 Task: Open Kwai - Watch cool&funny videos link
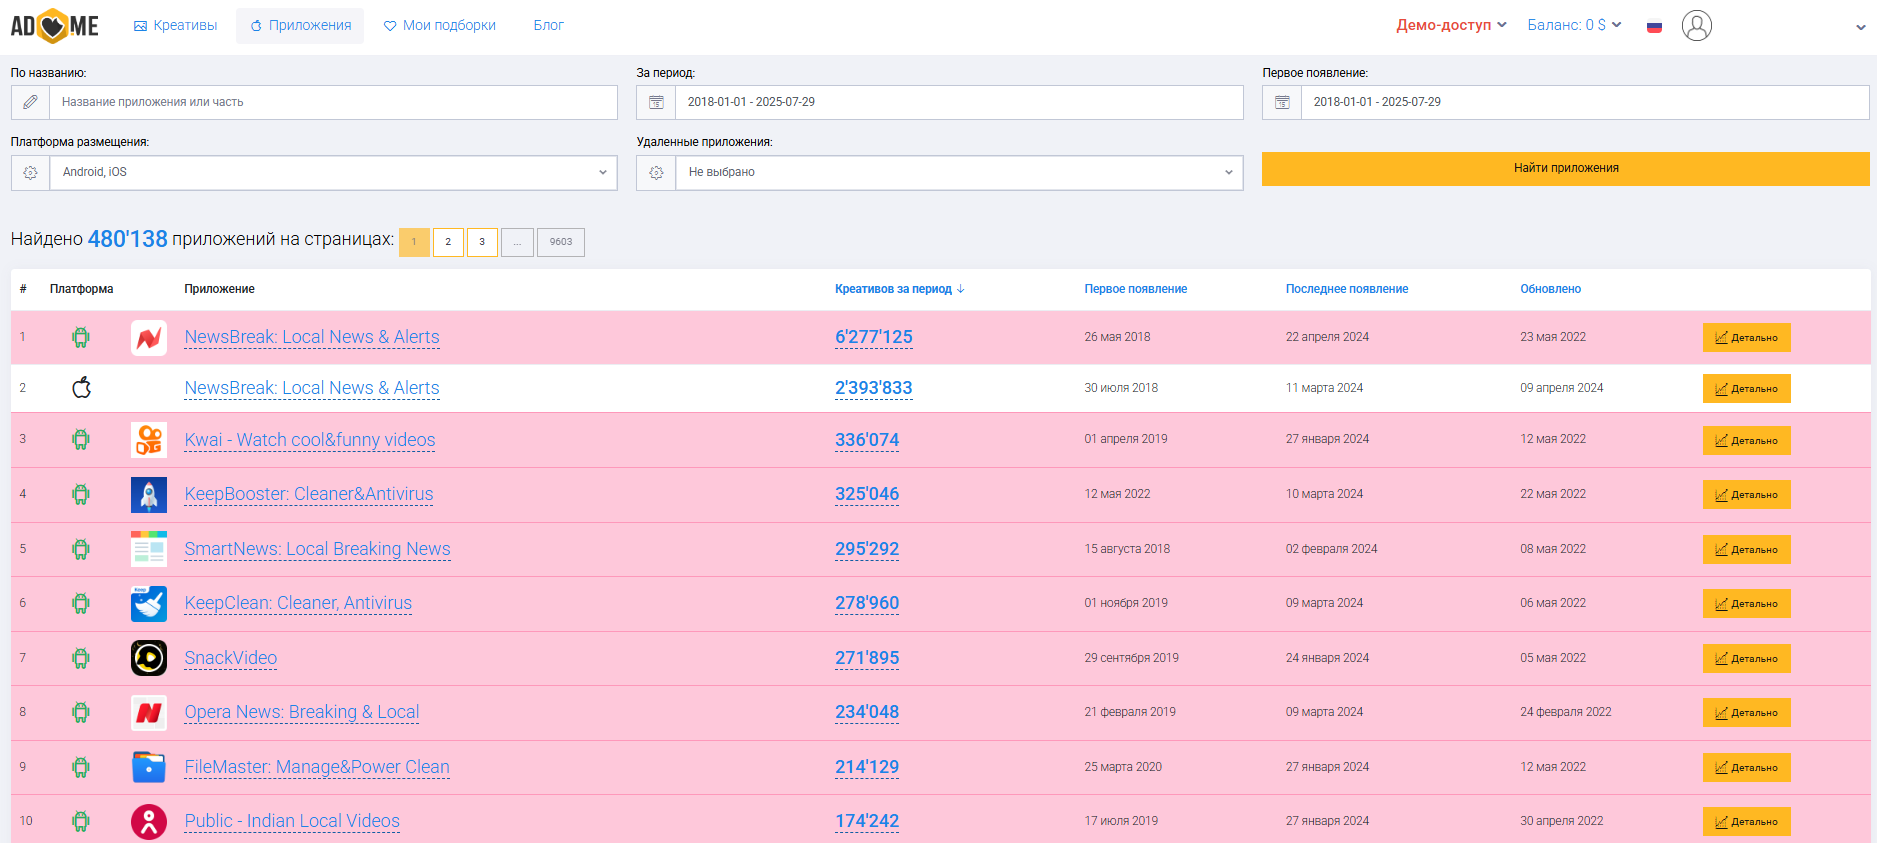(310, 440)
